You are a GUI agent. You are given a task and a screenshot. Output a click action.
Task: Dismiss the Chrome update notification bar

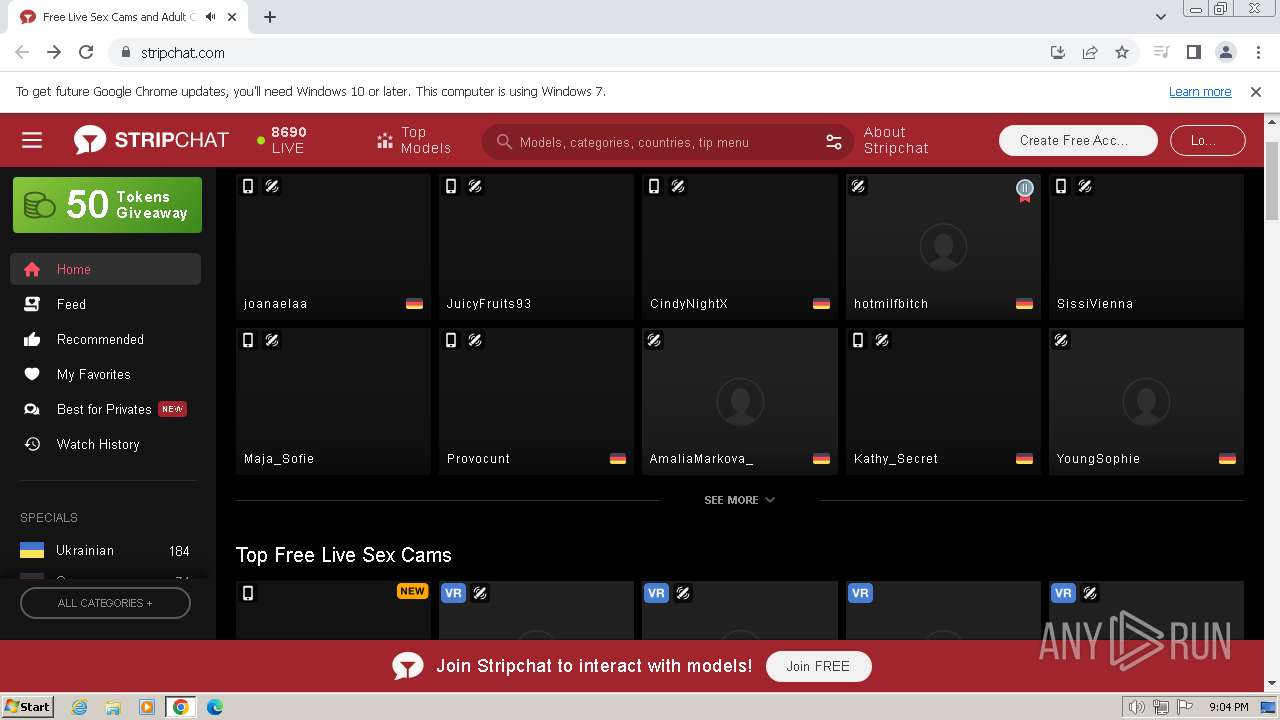pos(1256,91)
